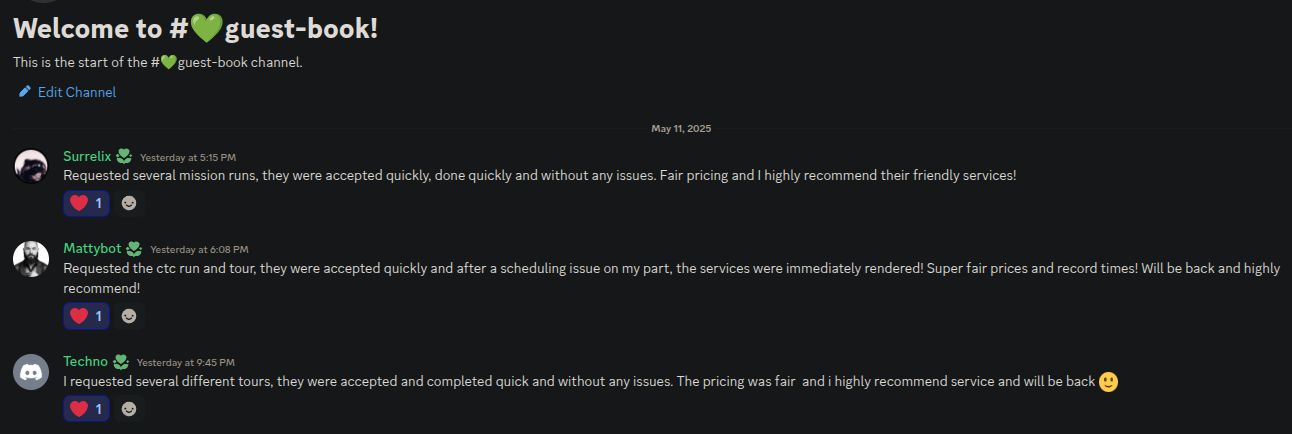Viewport: 1292px width, 434px height.
Task: Toggle the heart reaction on Techno's message
Action: [86, 409]
